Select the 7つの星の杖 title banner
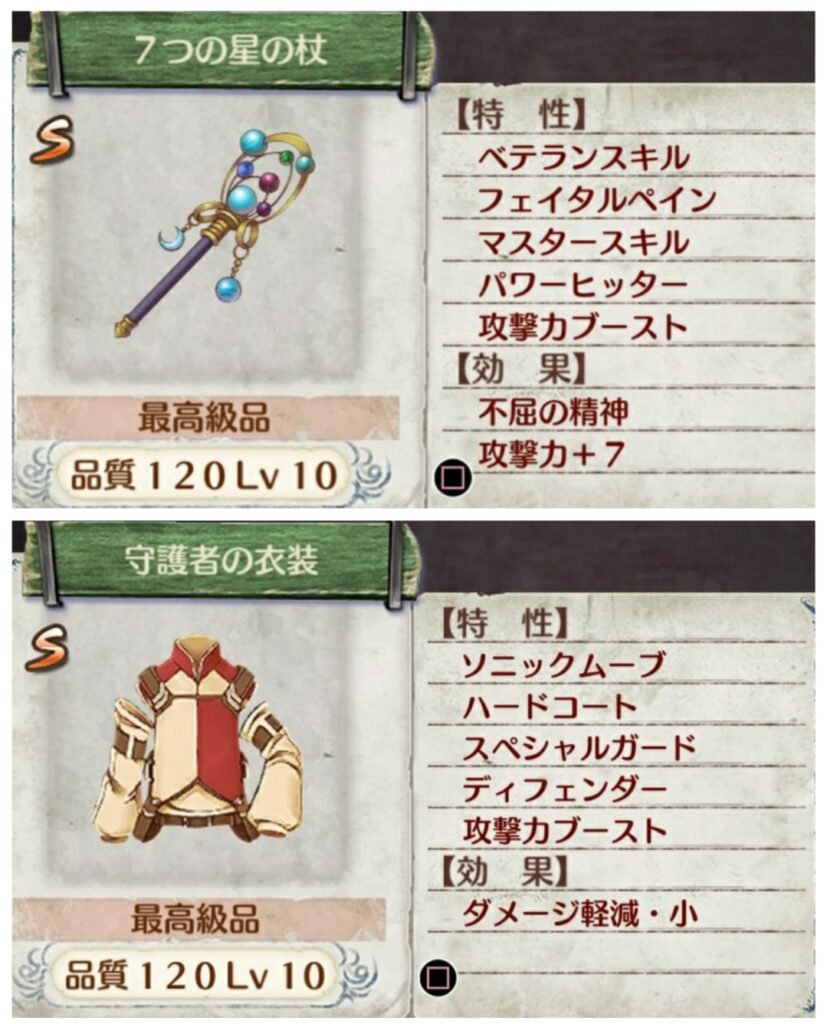The image size is (827, 1024). tap(230, 51)
